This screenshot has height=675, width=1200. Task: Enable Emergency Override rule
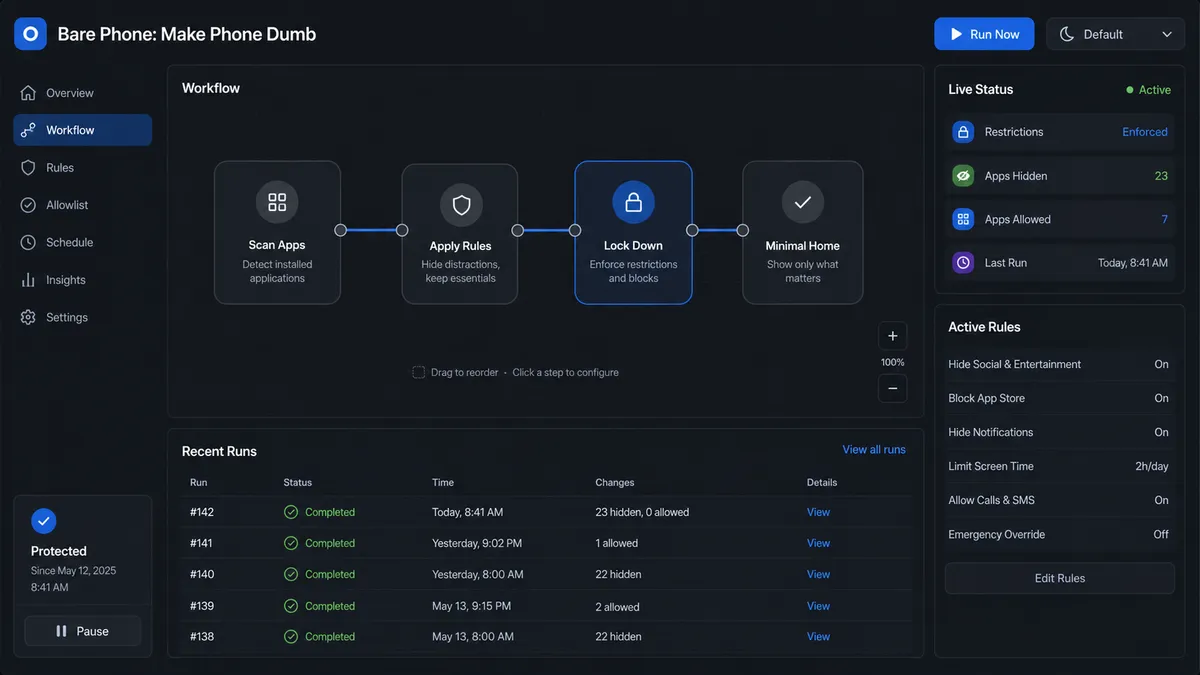click(x=1161, y=534)
